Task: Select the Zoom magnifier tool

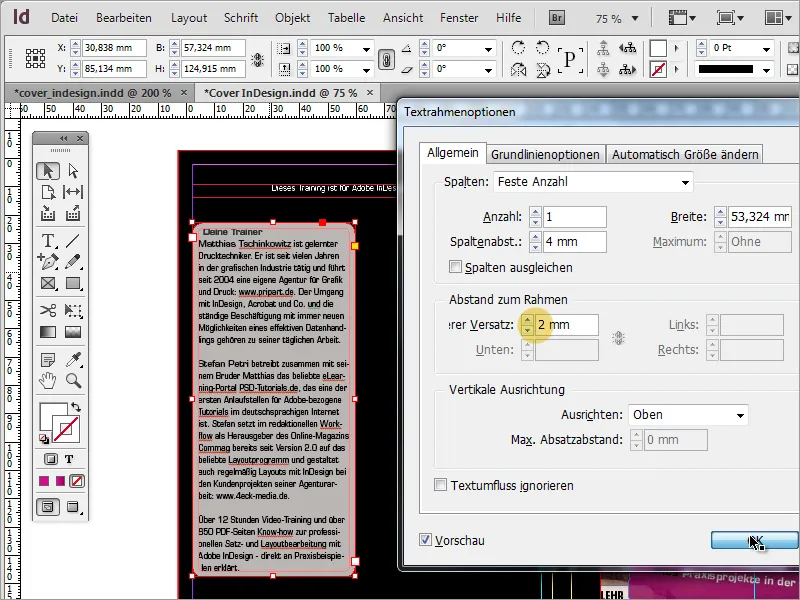Action: (73, 381)
